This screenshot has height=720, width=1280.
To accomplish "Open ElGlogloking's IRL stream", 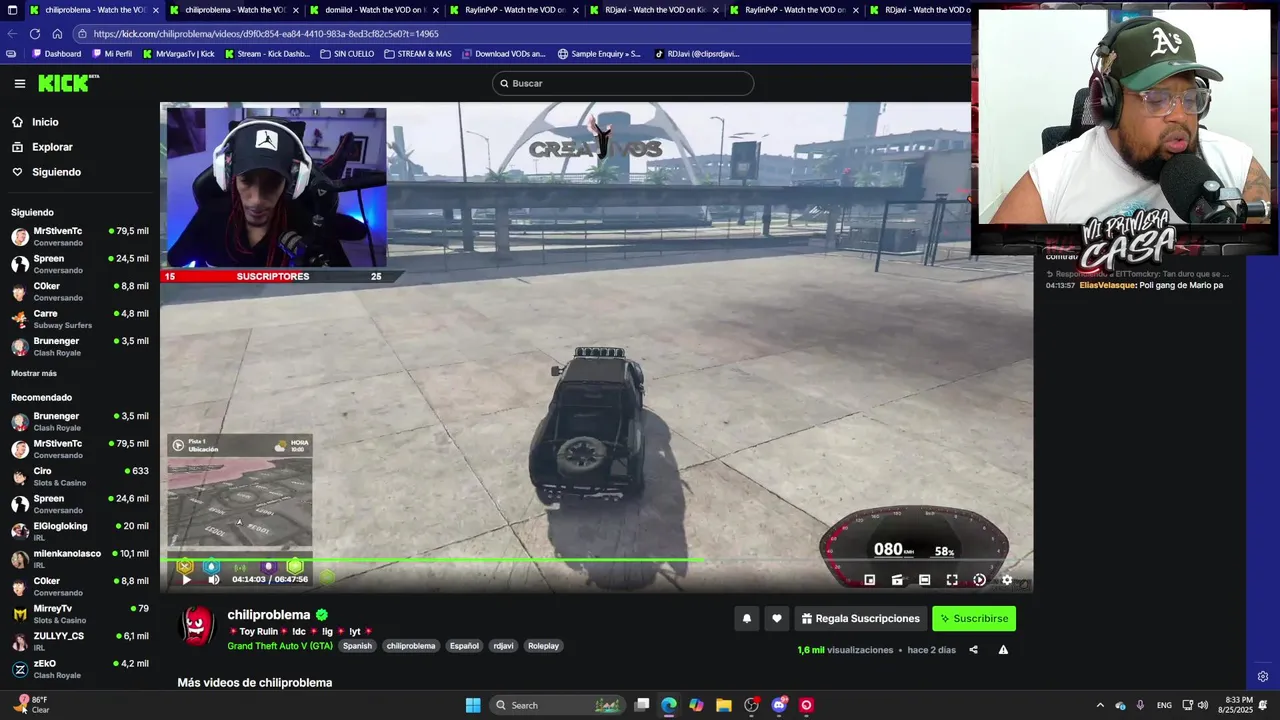I will click(x=80, y=531).
